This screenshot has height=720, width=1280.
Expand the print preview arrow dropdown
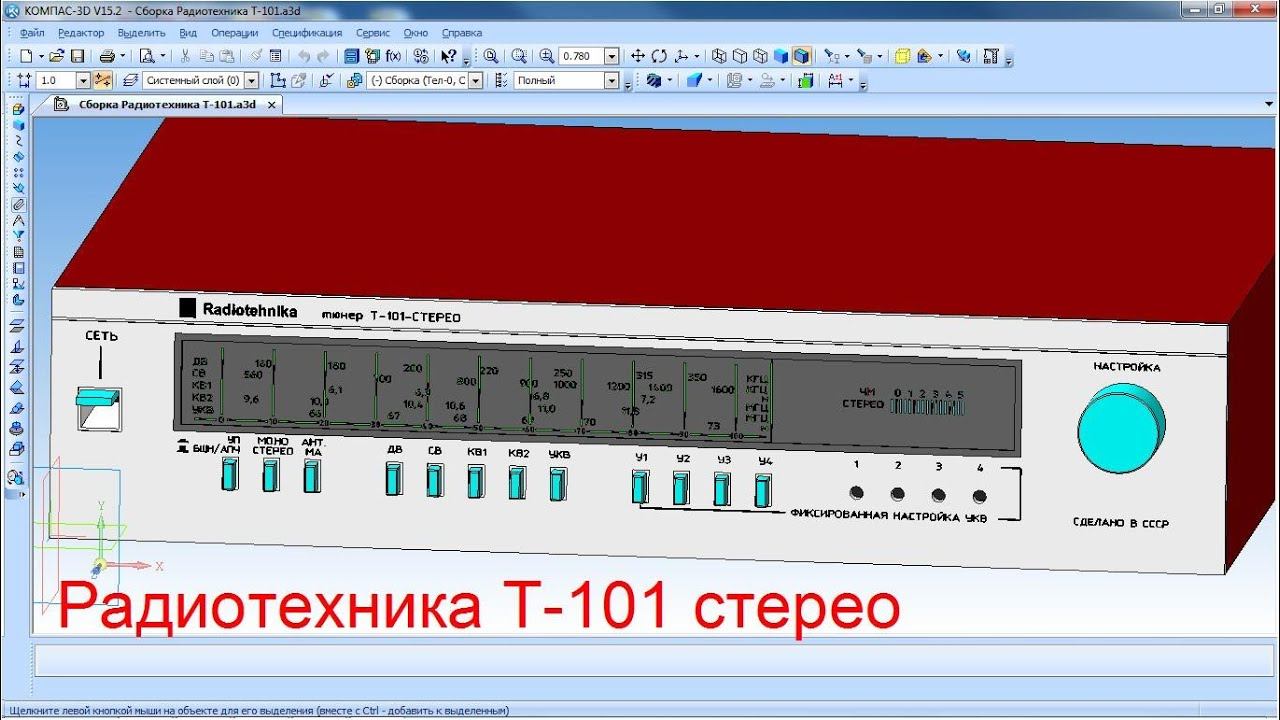point(164,56)
